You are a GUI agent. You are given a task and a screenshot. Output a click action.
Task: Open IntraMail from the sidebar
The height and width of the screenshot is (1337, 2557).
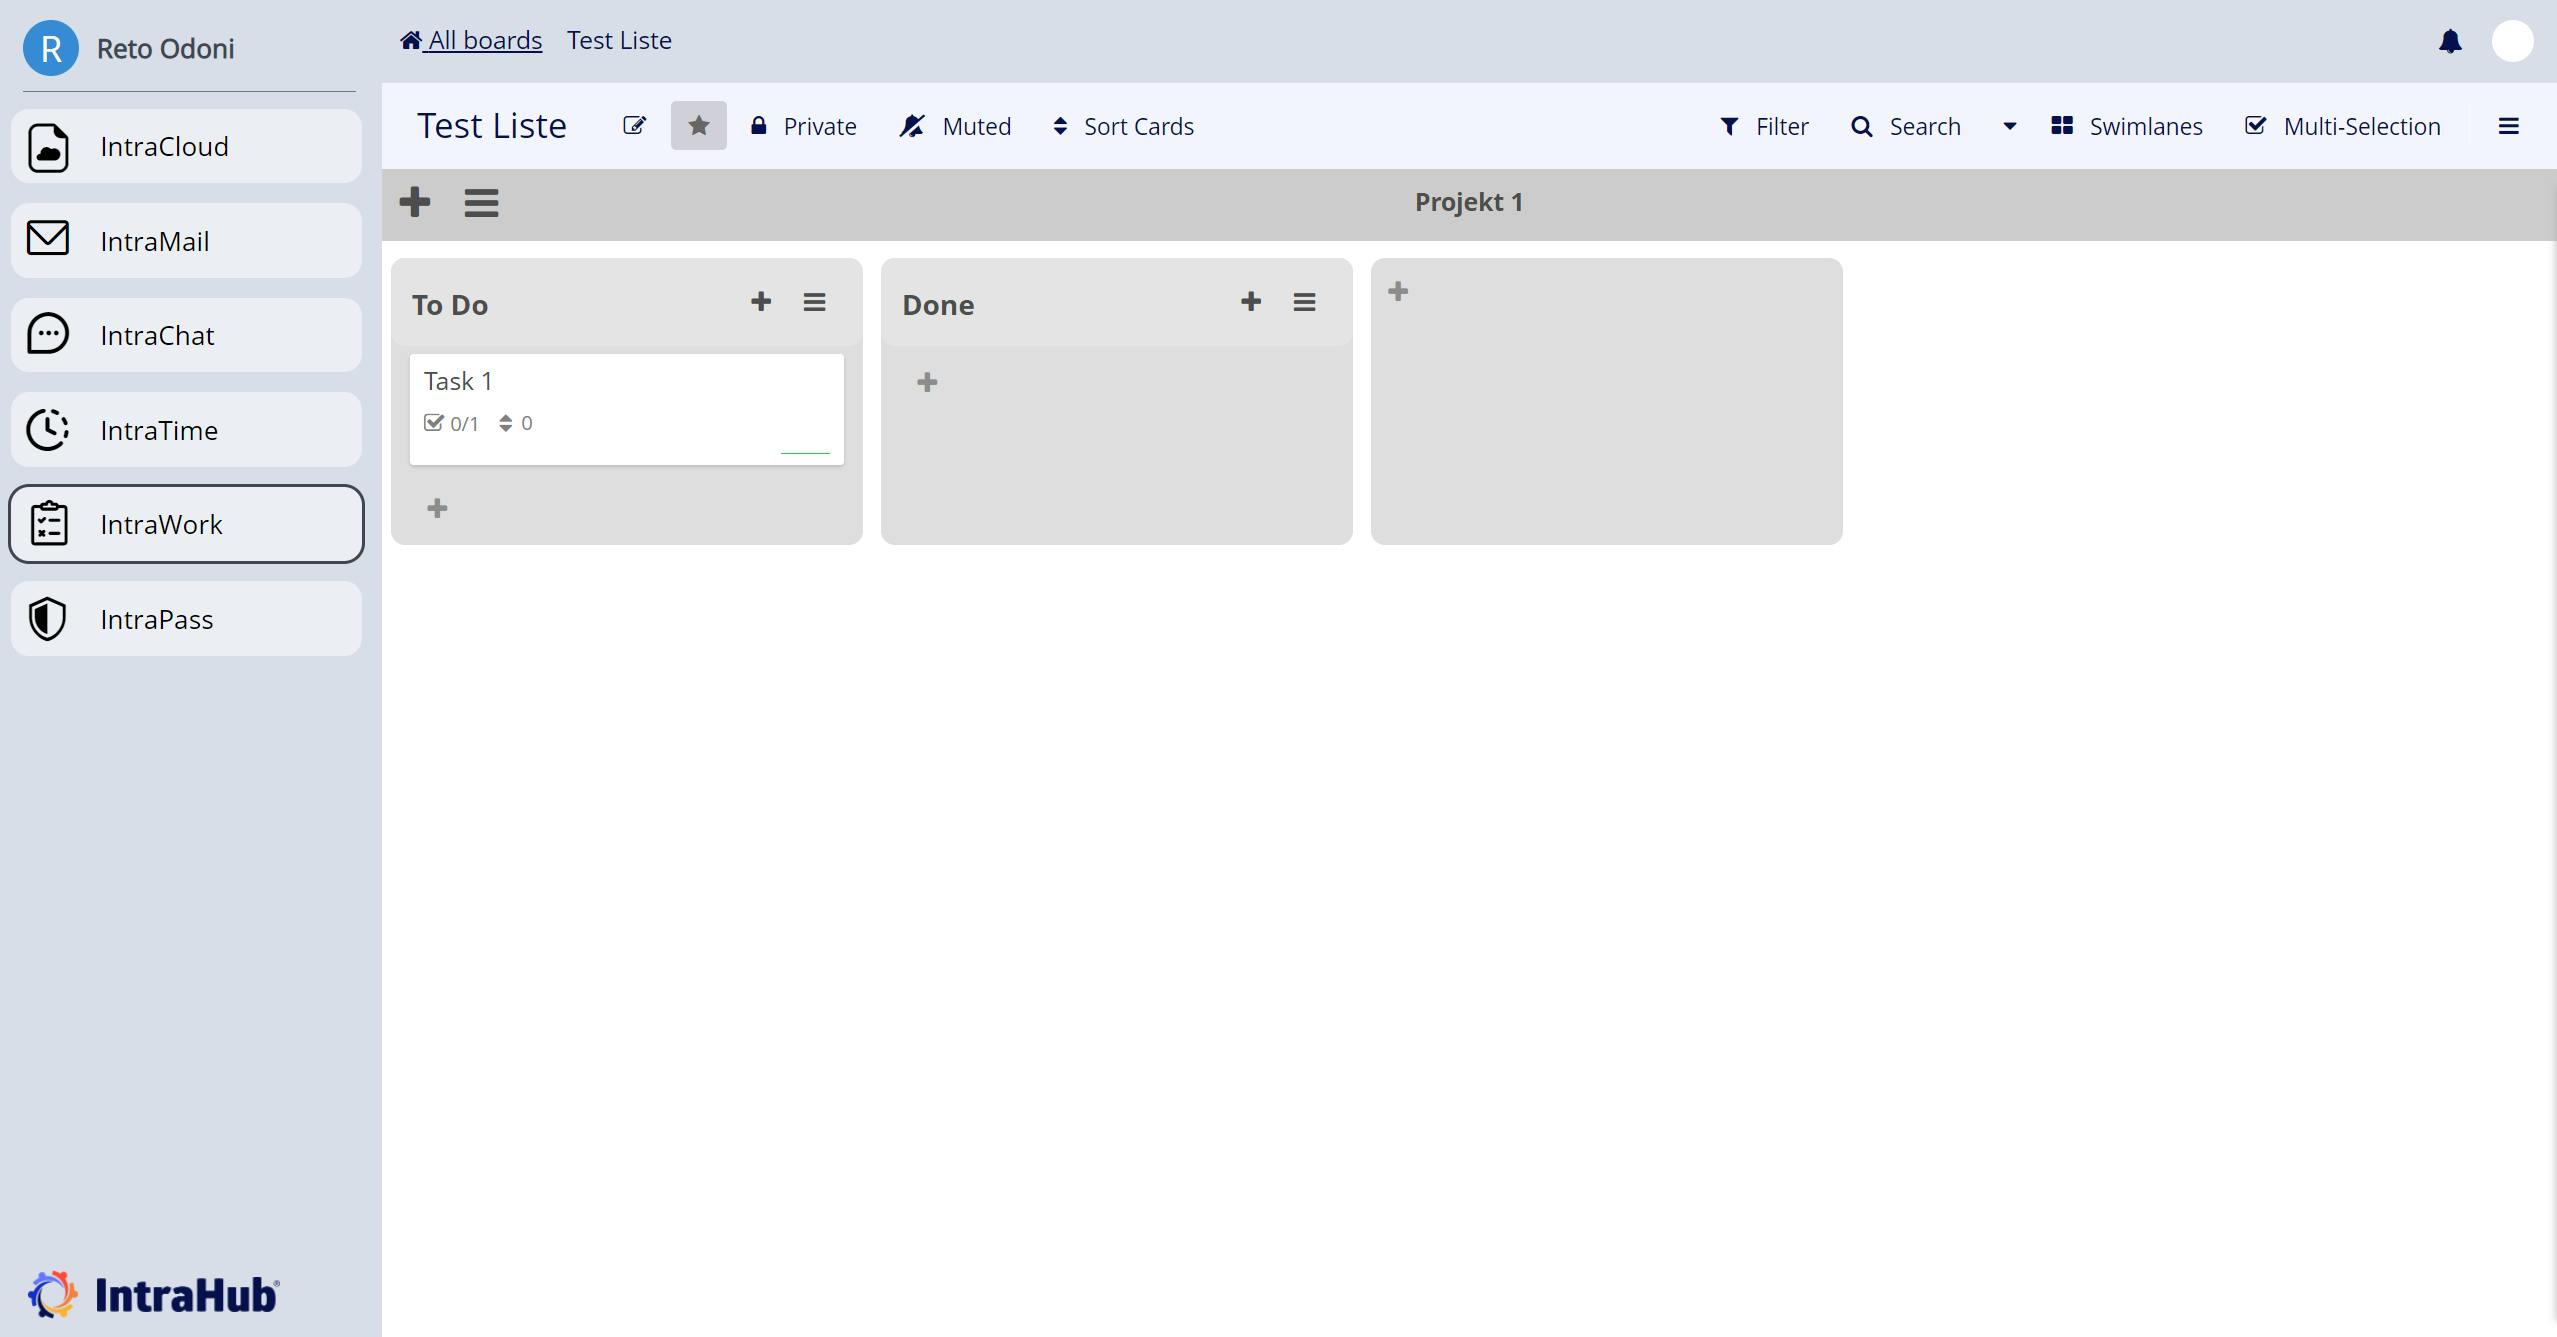[x=185, y=240]
